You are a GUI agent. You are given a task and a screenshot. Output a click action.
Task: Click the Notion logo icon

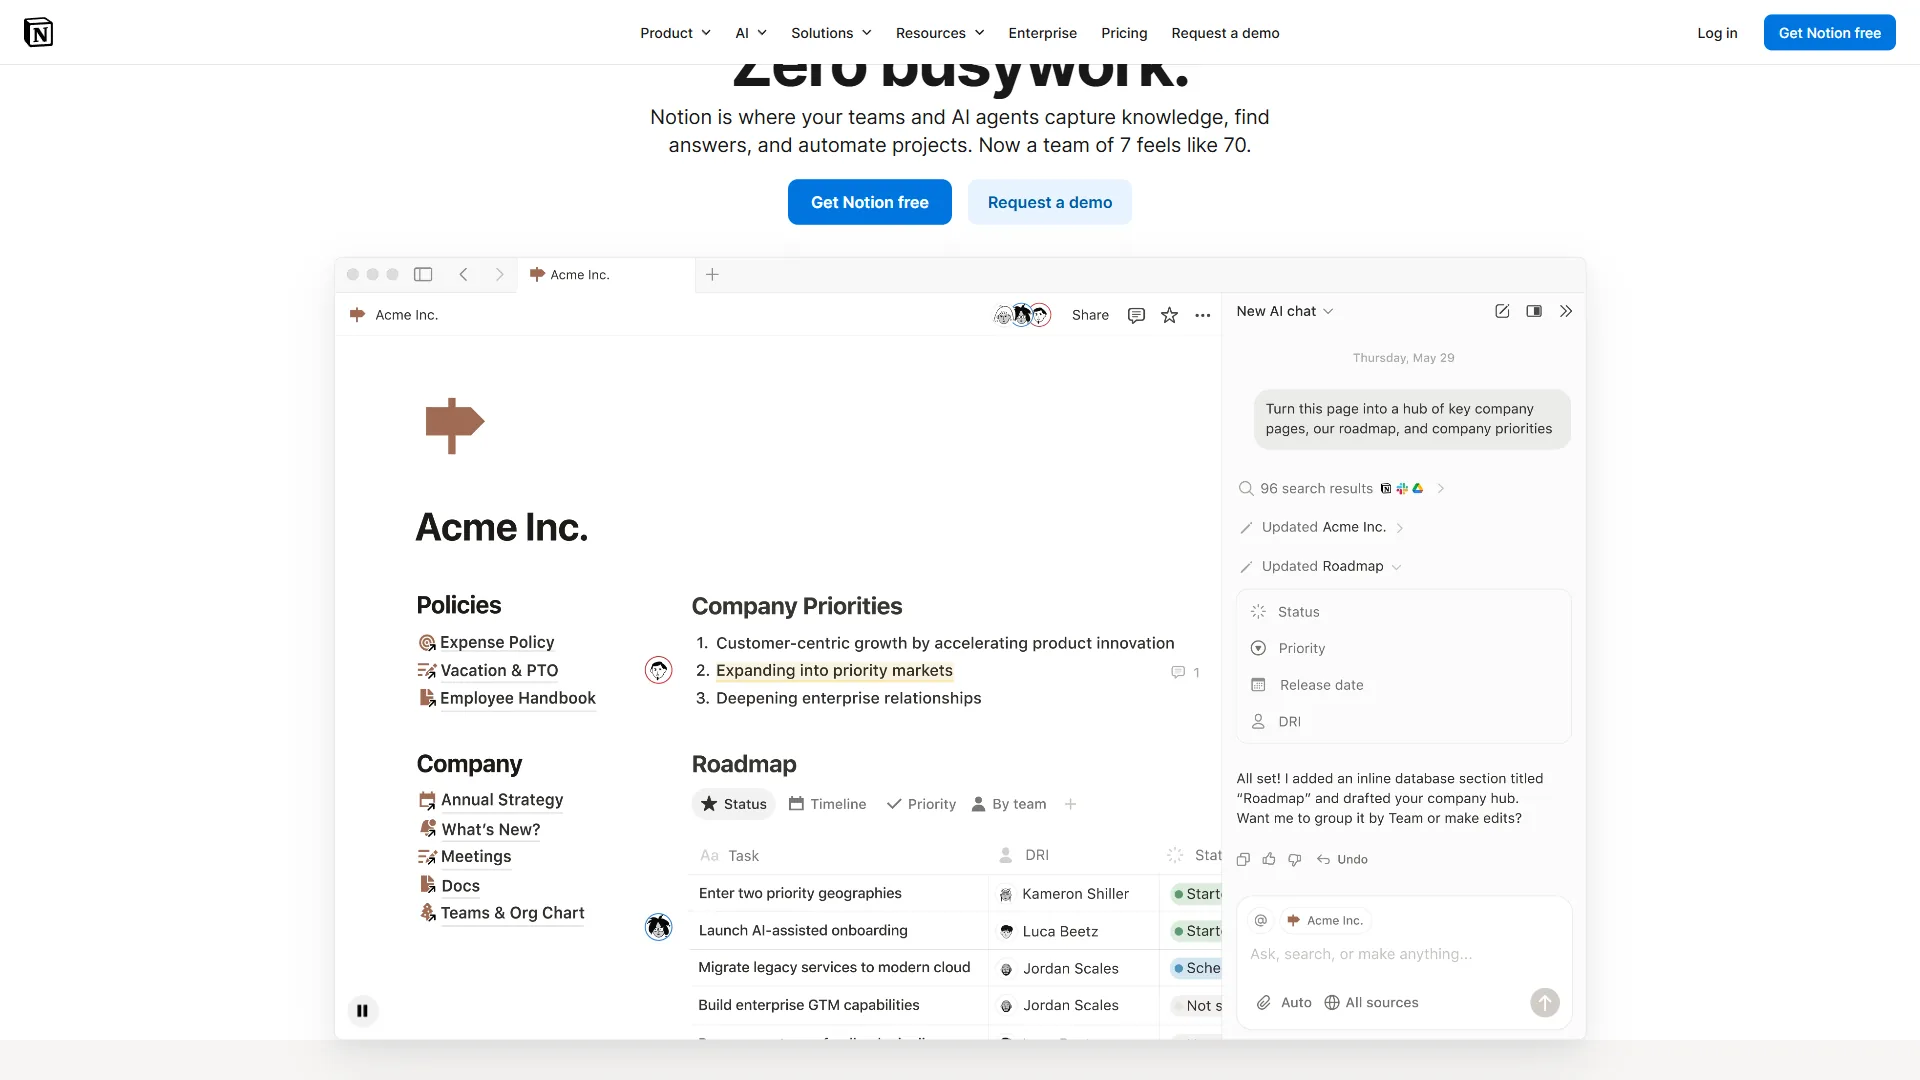click(38, 32)
